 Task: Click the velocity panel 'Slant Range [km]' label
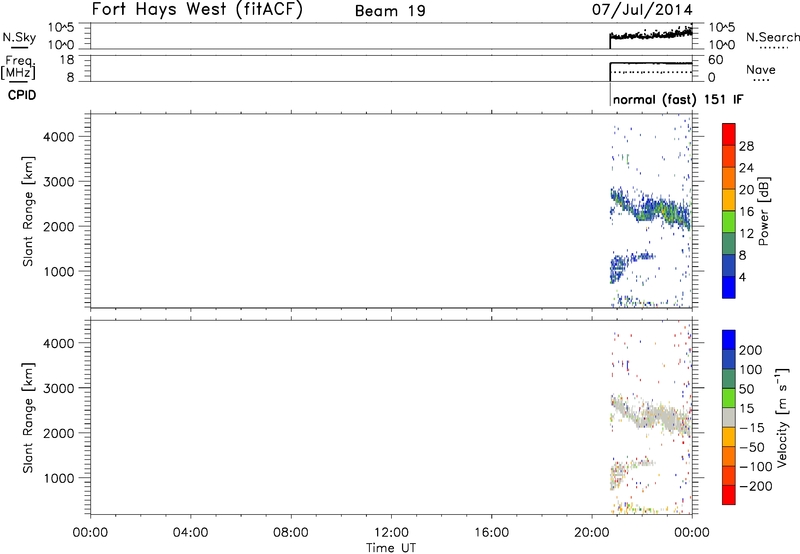coord(29,418)
